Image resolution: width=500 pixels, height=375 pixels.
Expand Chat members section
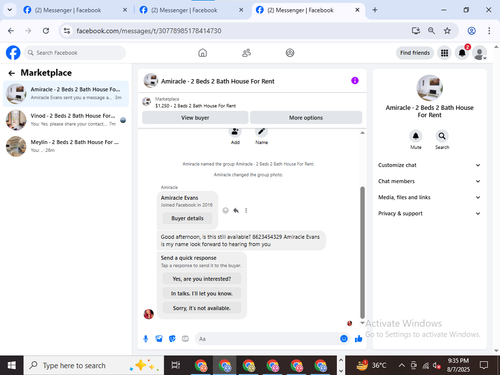(x=429, y=181)
